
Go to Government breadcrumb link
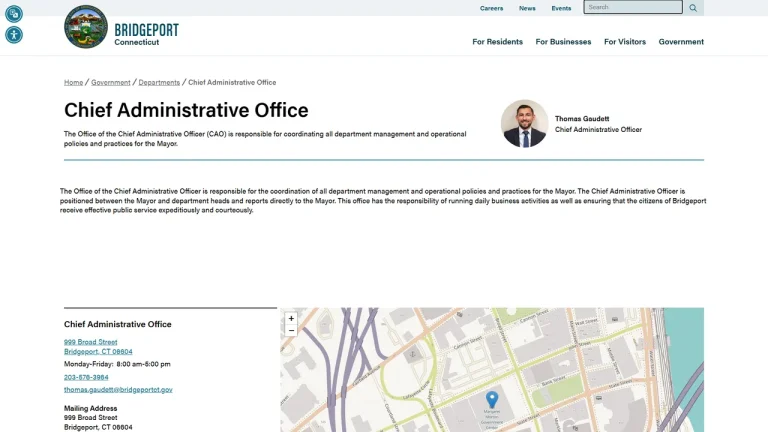pyautogui.click(x=111, y=82)
